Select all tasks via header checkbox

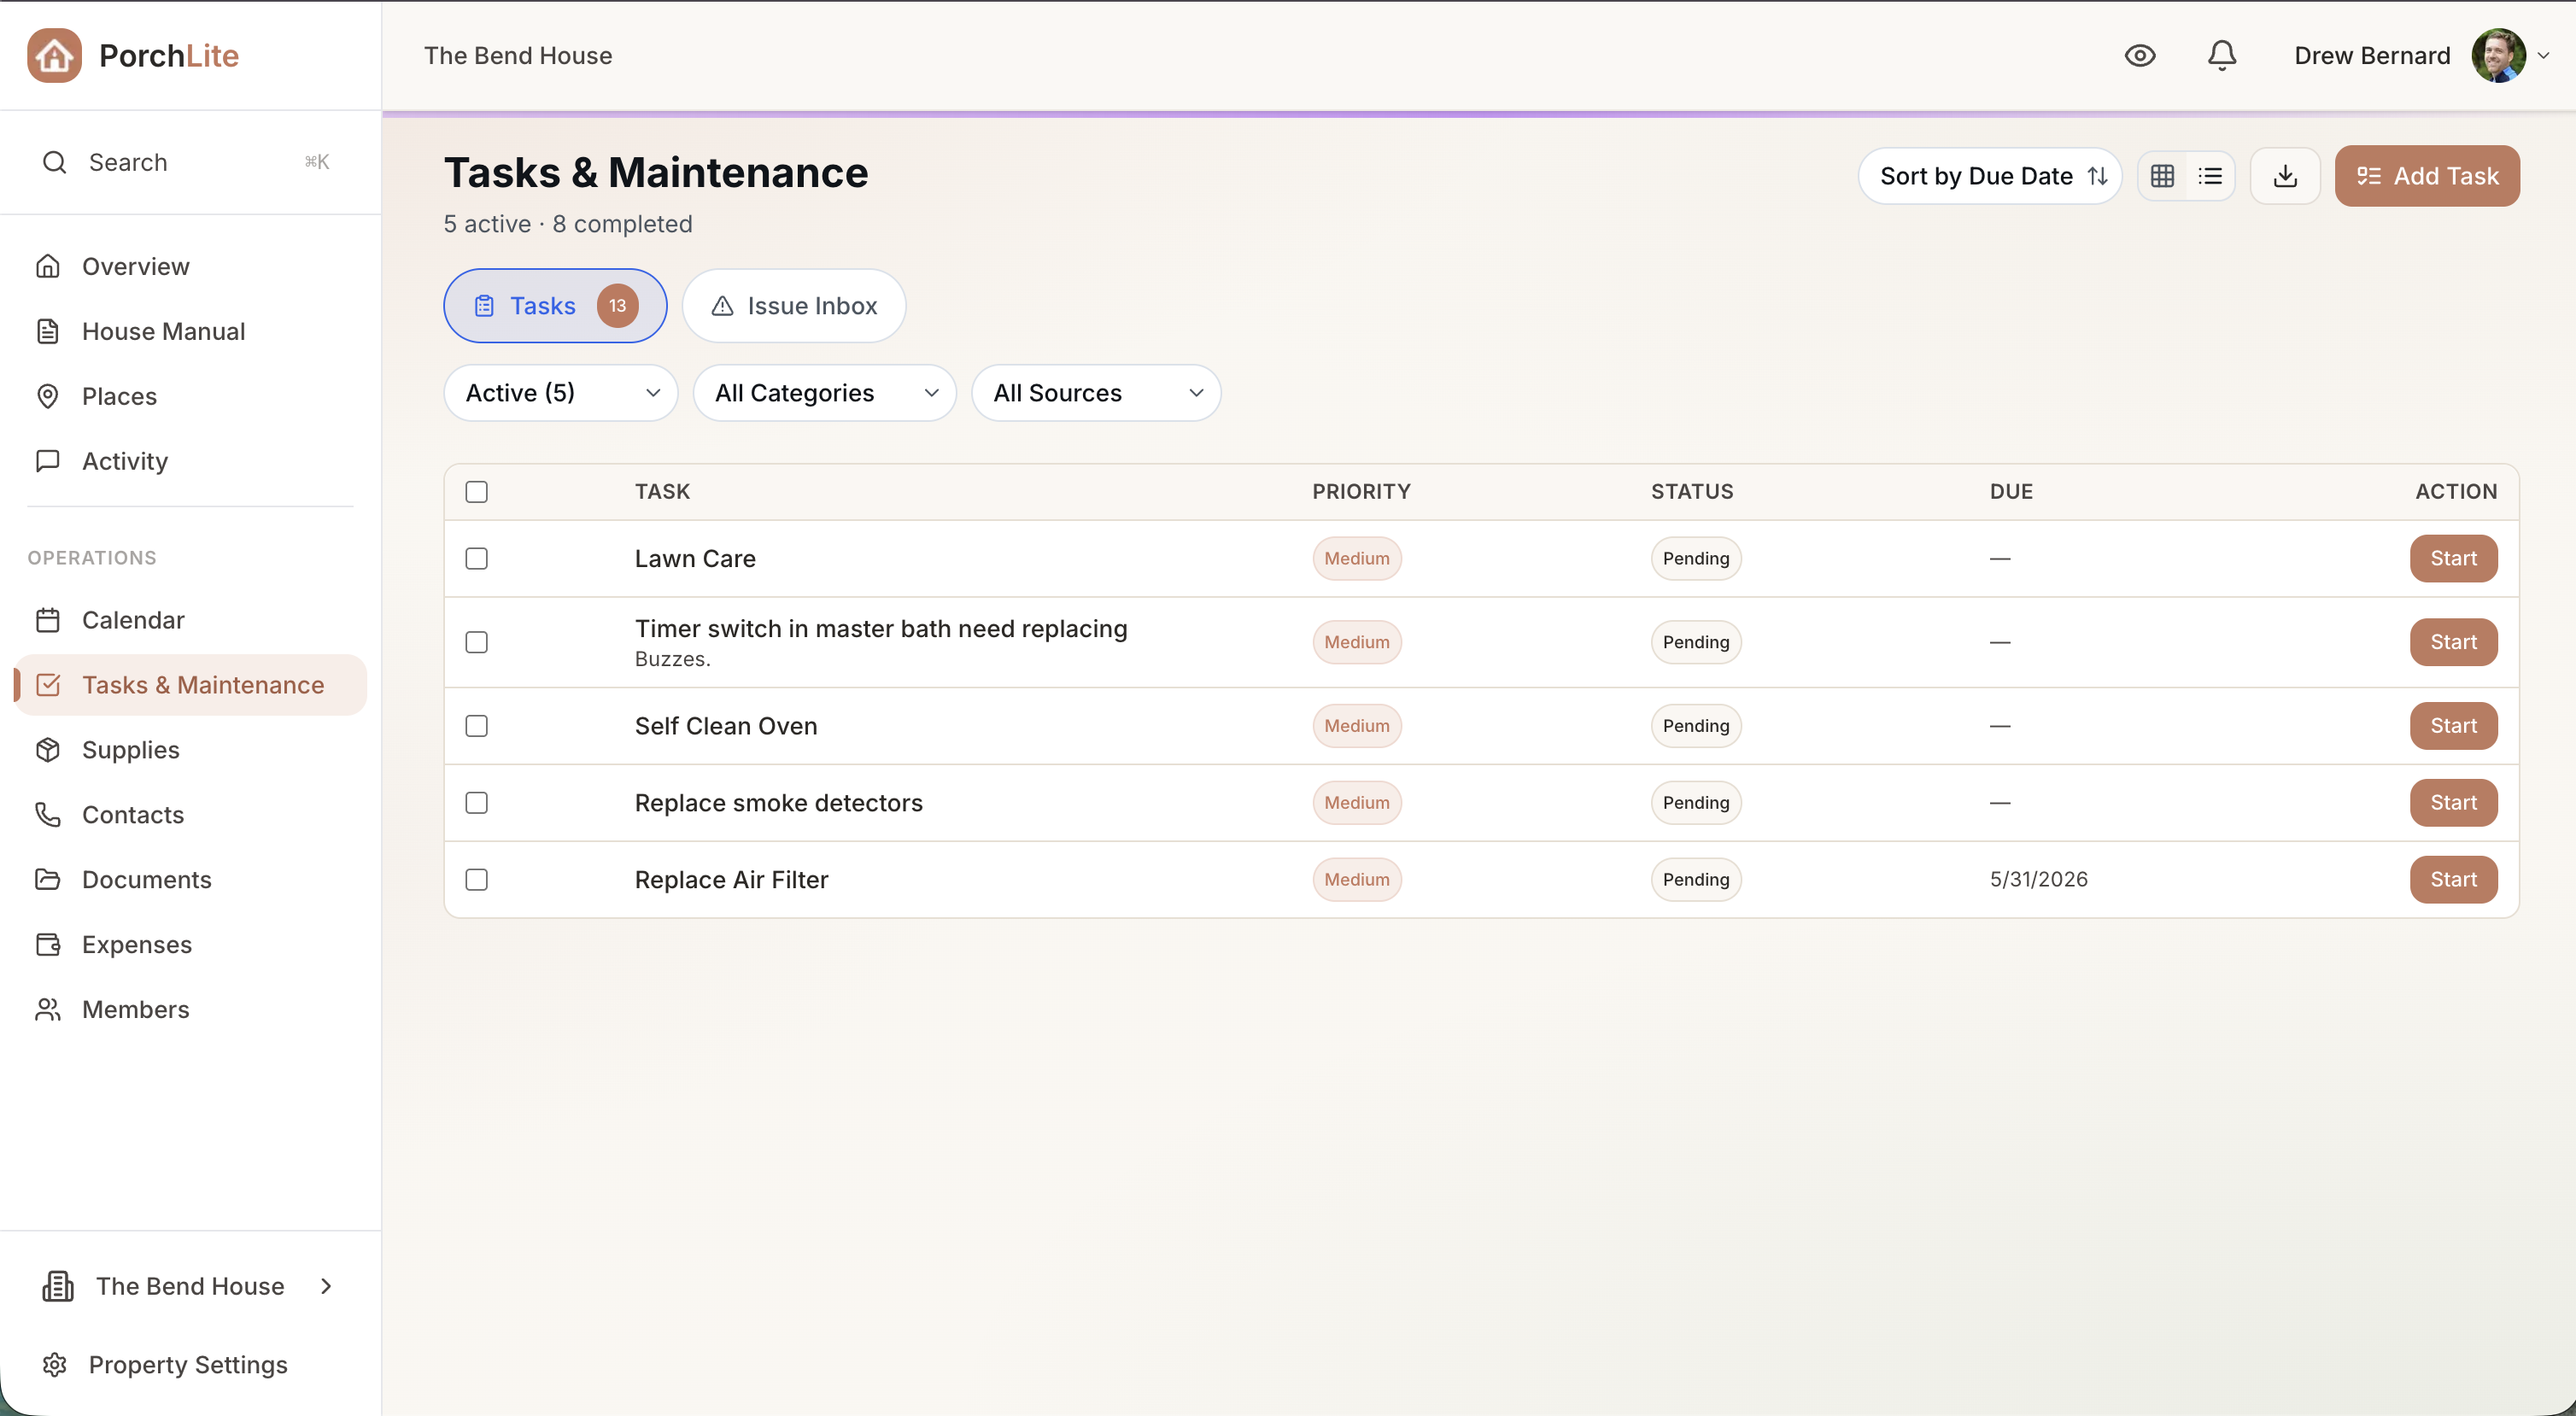[x=476, y=491]
